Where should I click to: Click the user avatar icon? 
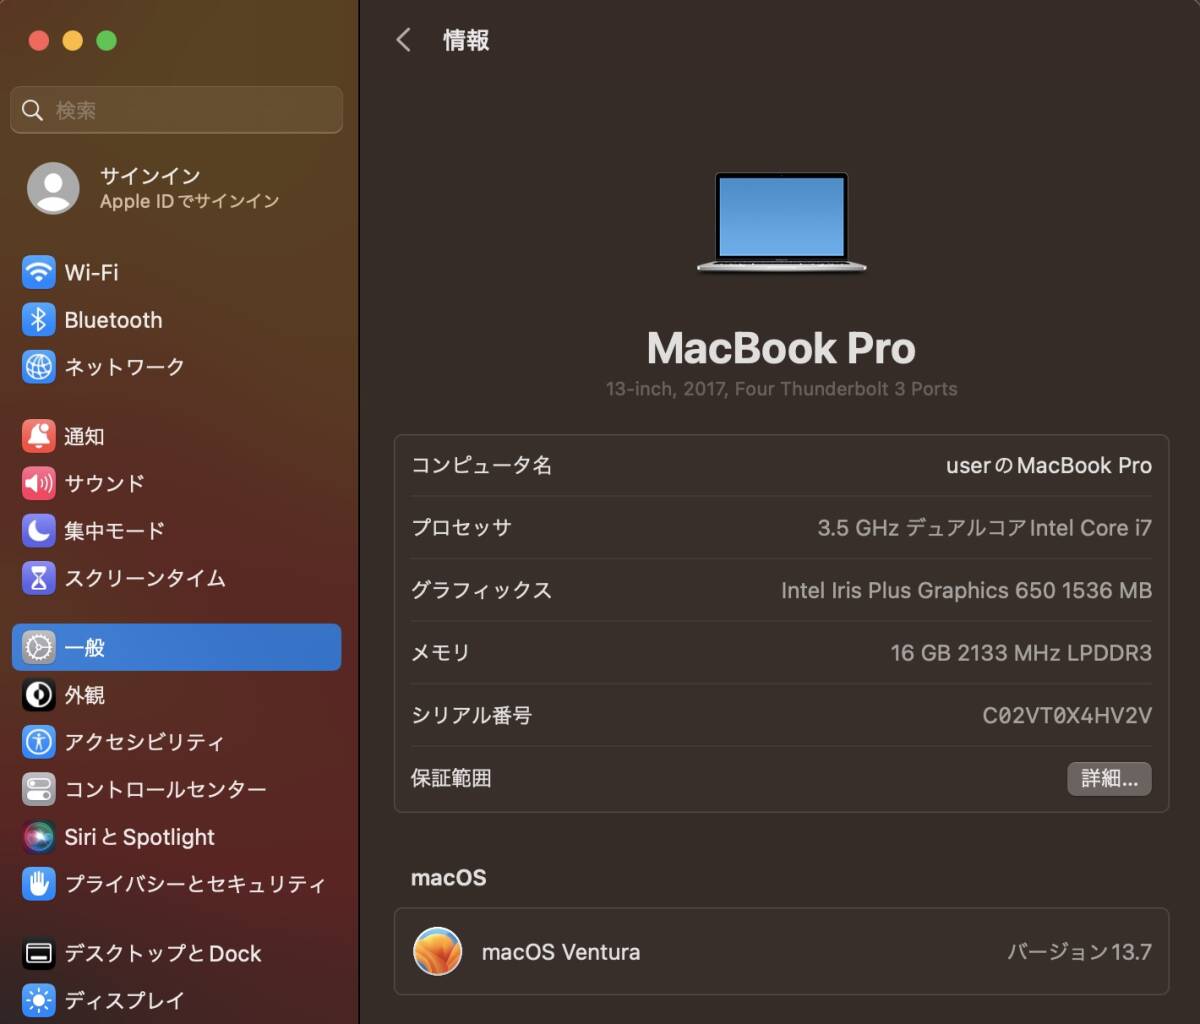53,188
